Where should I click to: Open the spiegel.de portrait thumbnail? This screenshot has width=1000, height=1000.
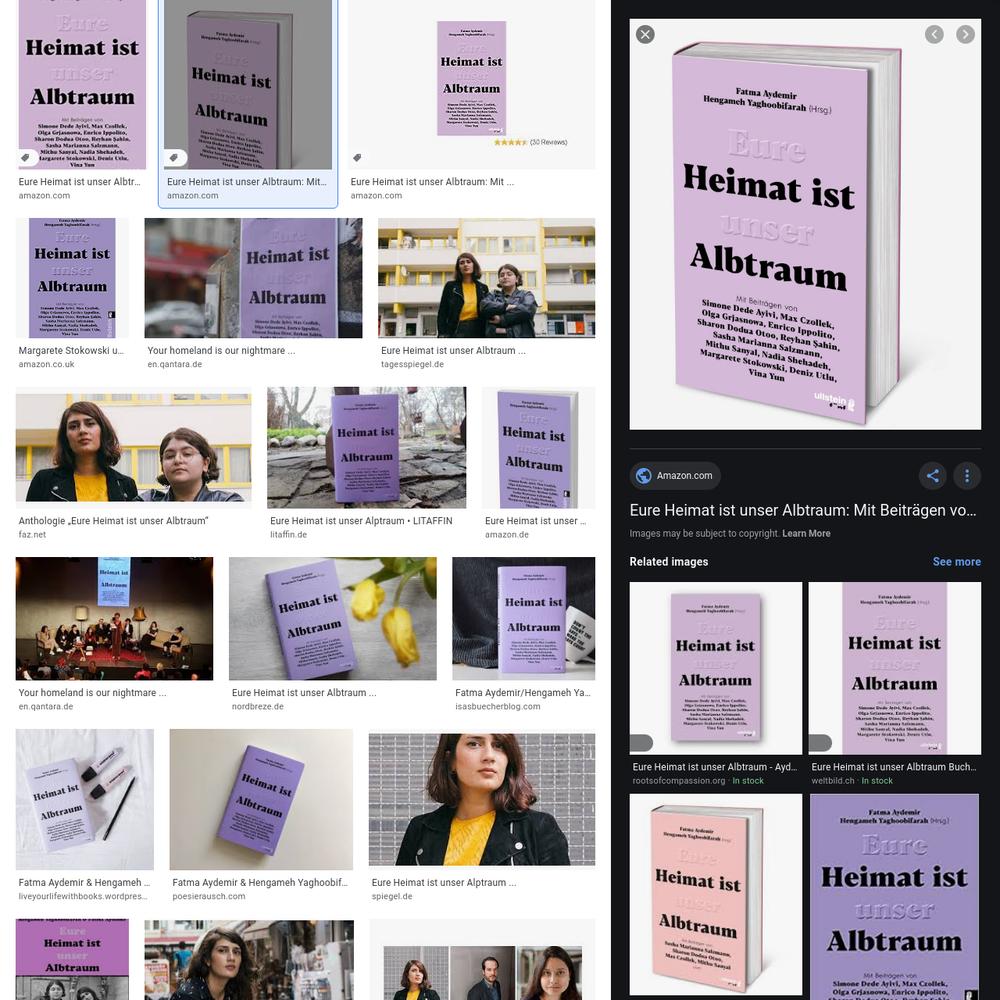tap(482, 799)
